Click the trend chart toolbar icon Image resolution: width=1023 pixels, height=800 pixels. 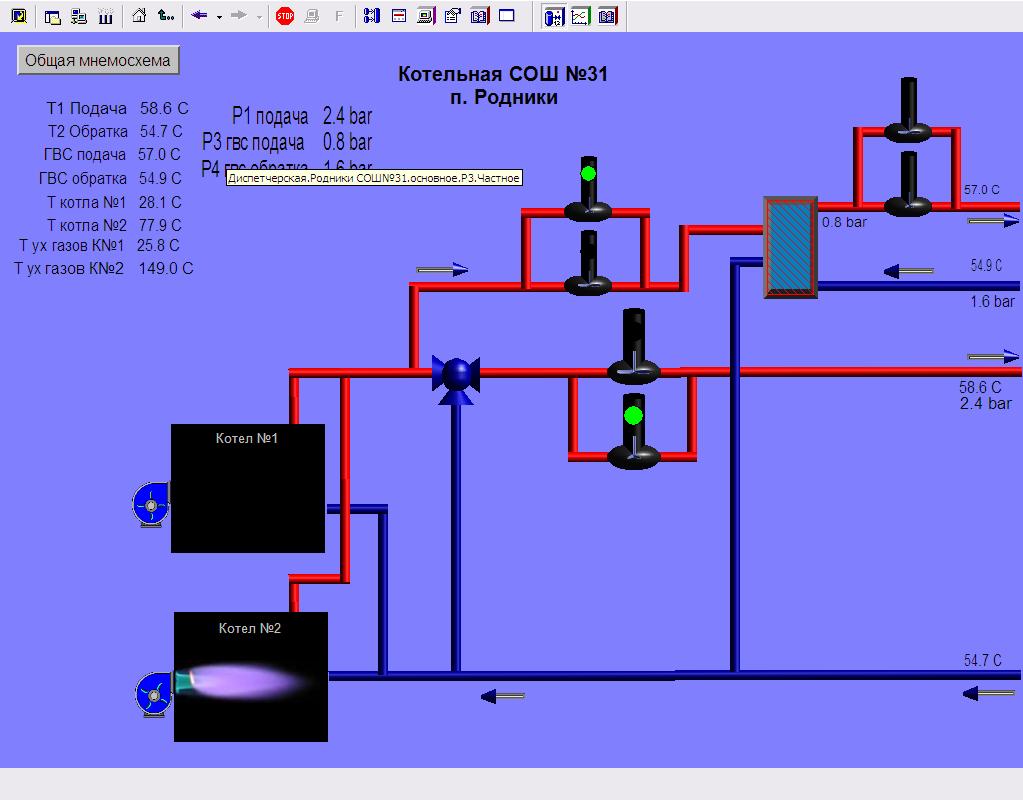(x=580, y=16)
